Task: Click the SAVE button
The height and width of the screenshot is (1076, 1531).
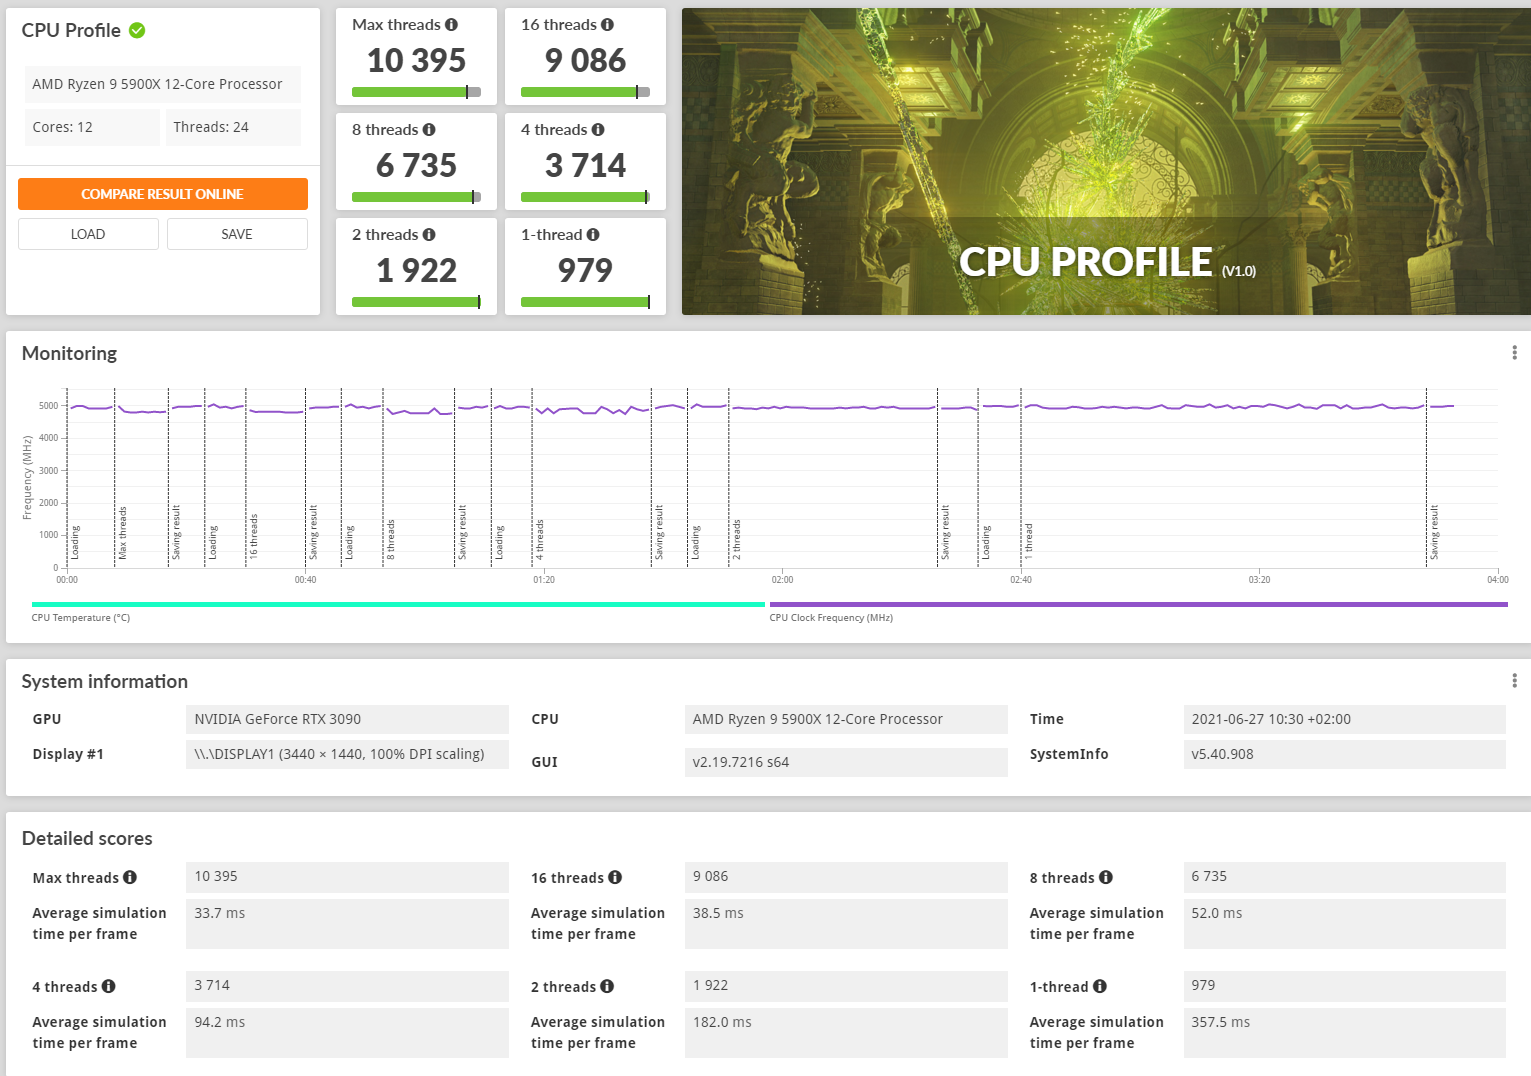Action: [237, 233]
